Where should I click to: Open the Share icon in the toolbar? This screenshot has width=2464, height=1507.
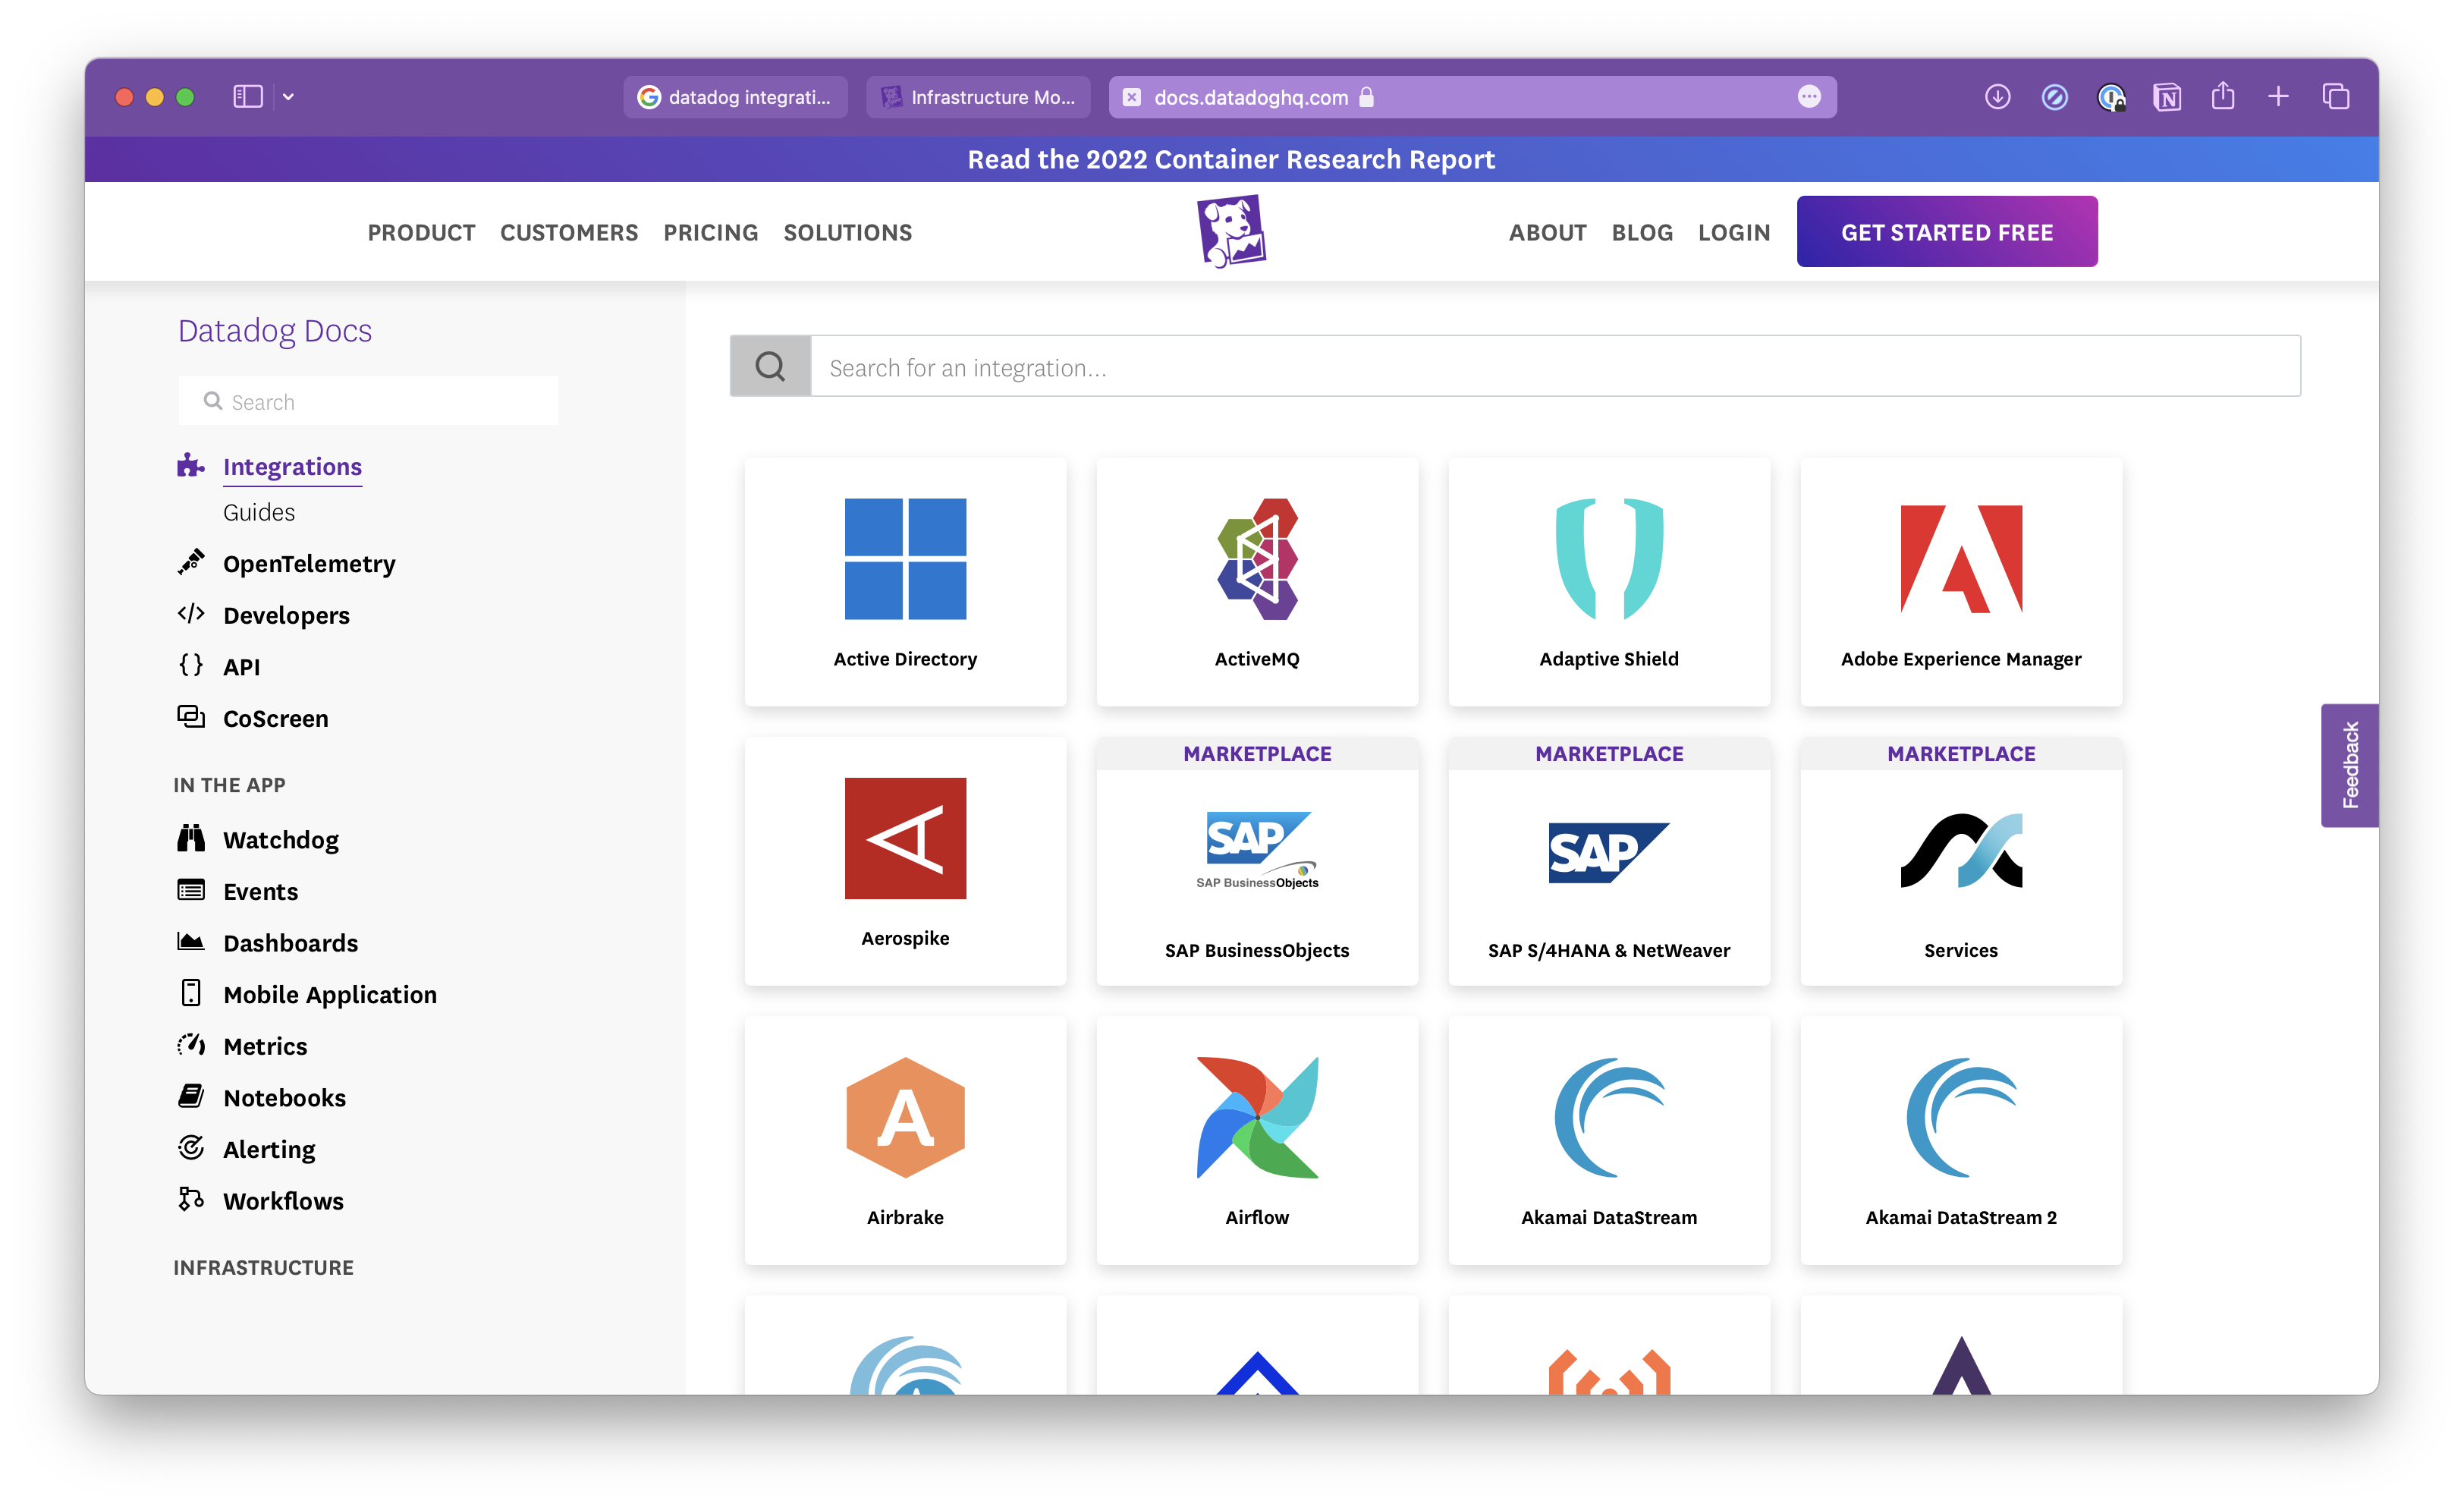2222,96
